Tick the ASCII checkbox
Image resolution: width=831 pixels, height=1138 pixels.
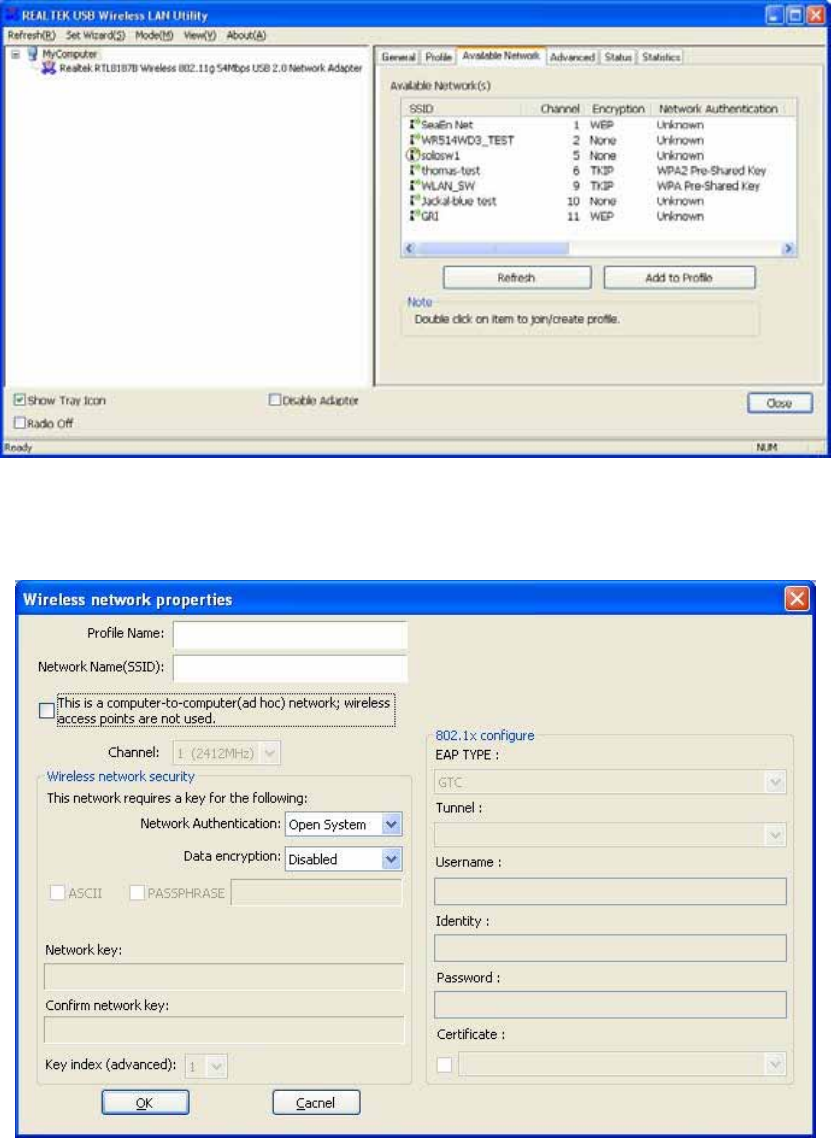57,893
